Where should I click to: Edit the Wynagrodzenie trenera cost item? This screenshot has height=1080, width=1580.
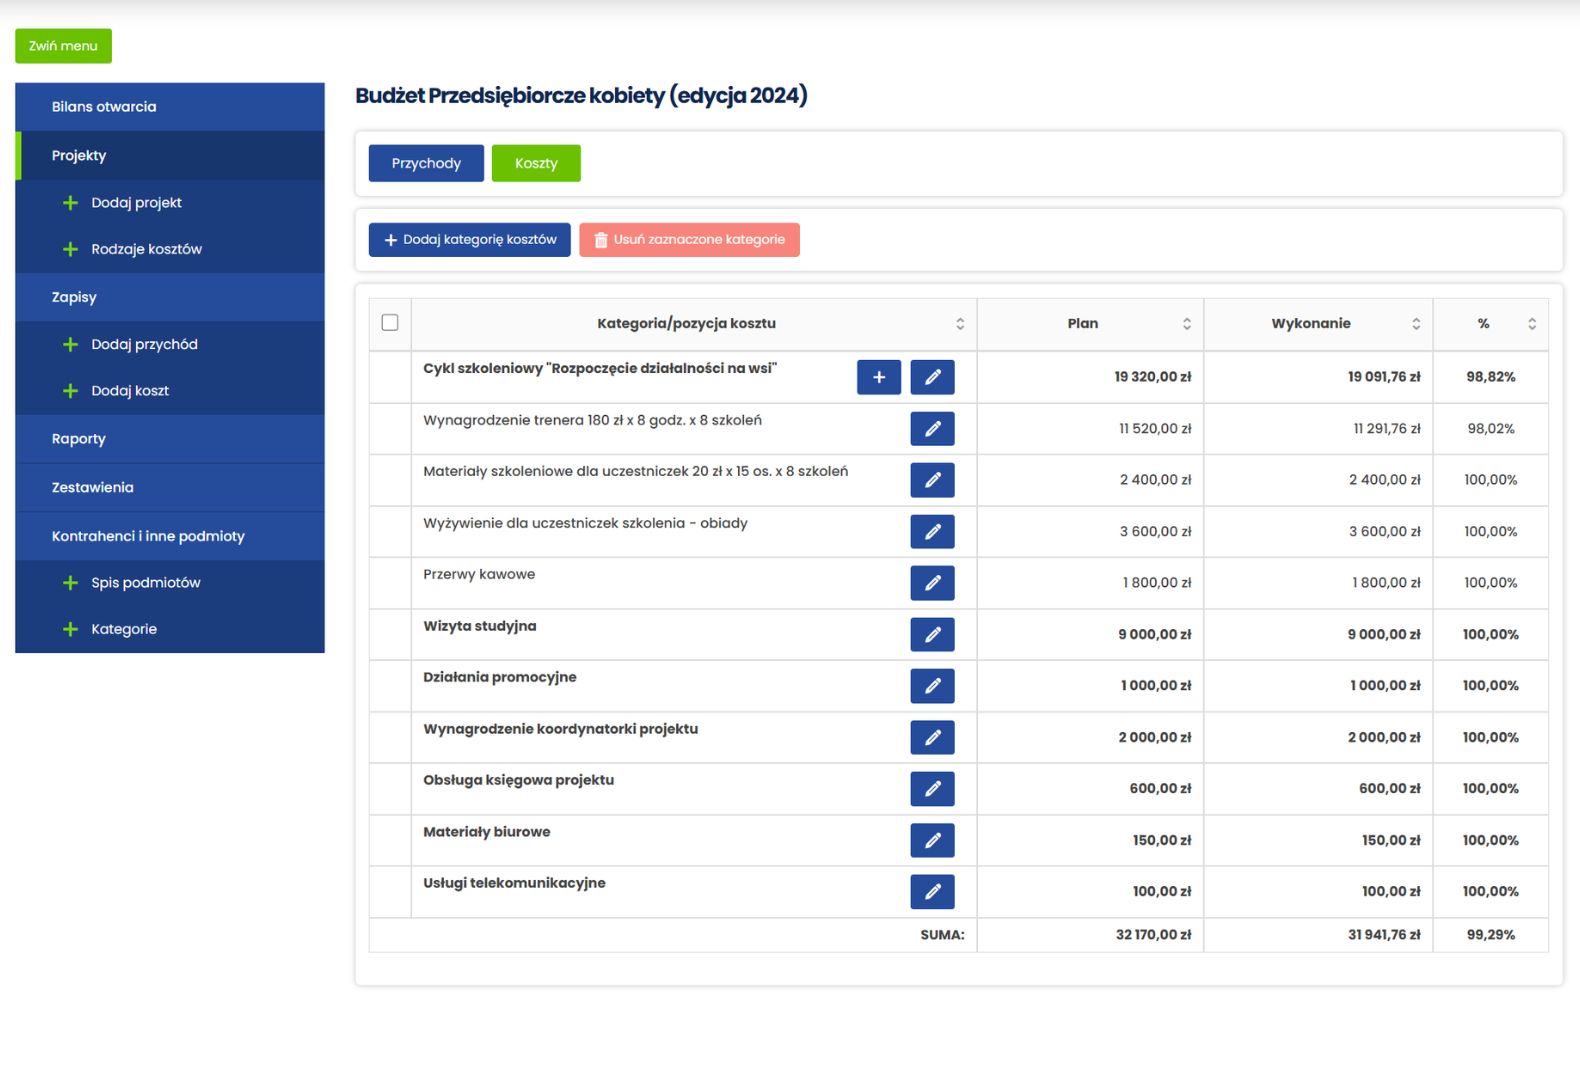tap(932, 429)
